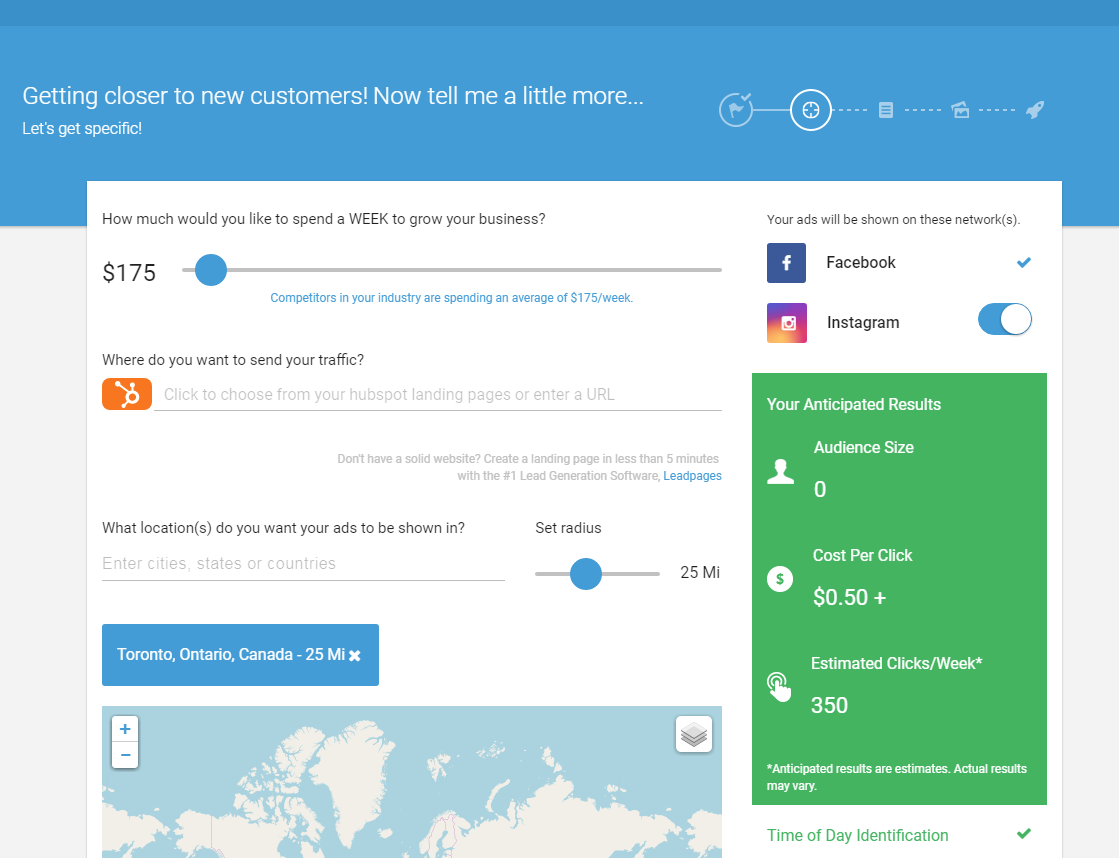Click the Time of Day Identification label
This screenshot has height=858, width=1119.
point(857,835)
